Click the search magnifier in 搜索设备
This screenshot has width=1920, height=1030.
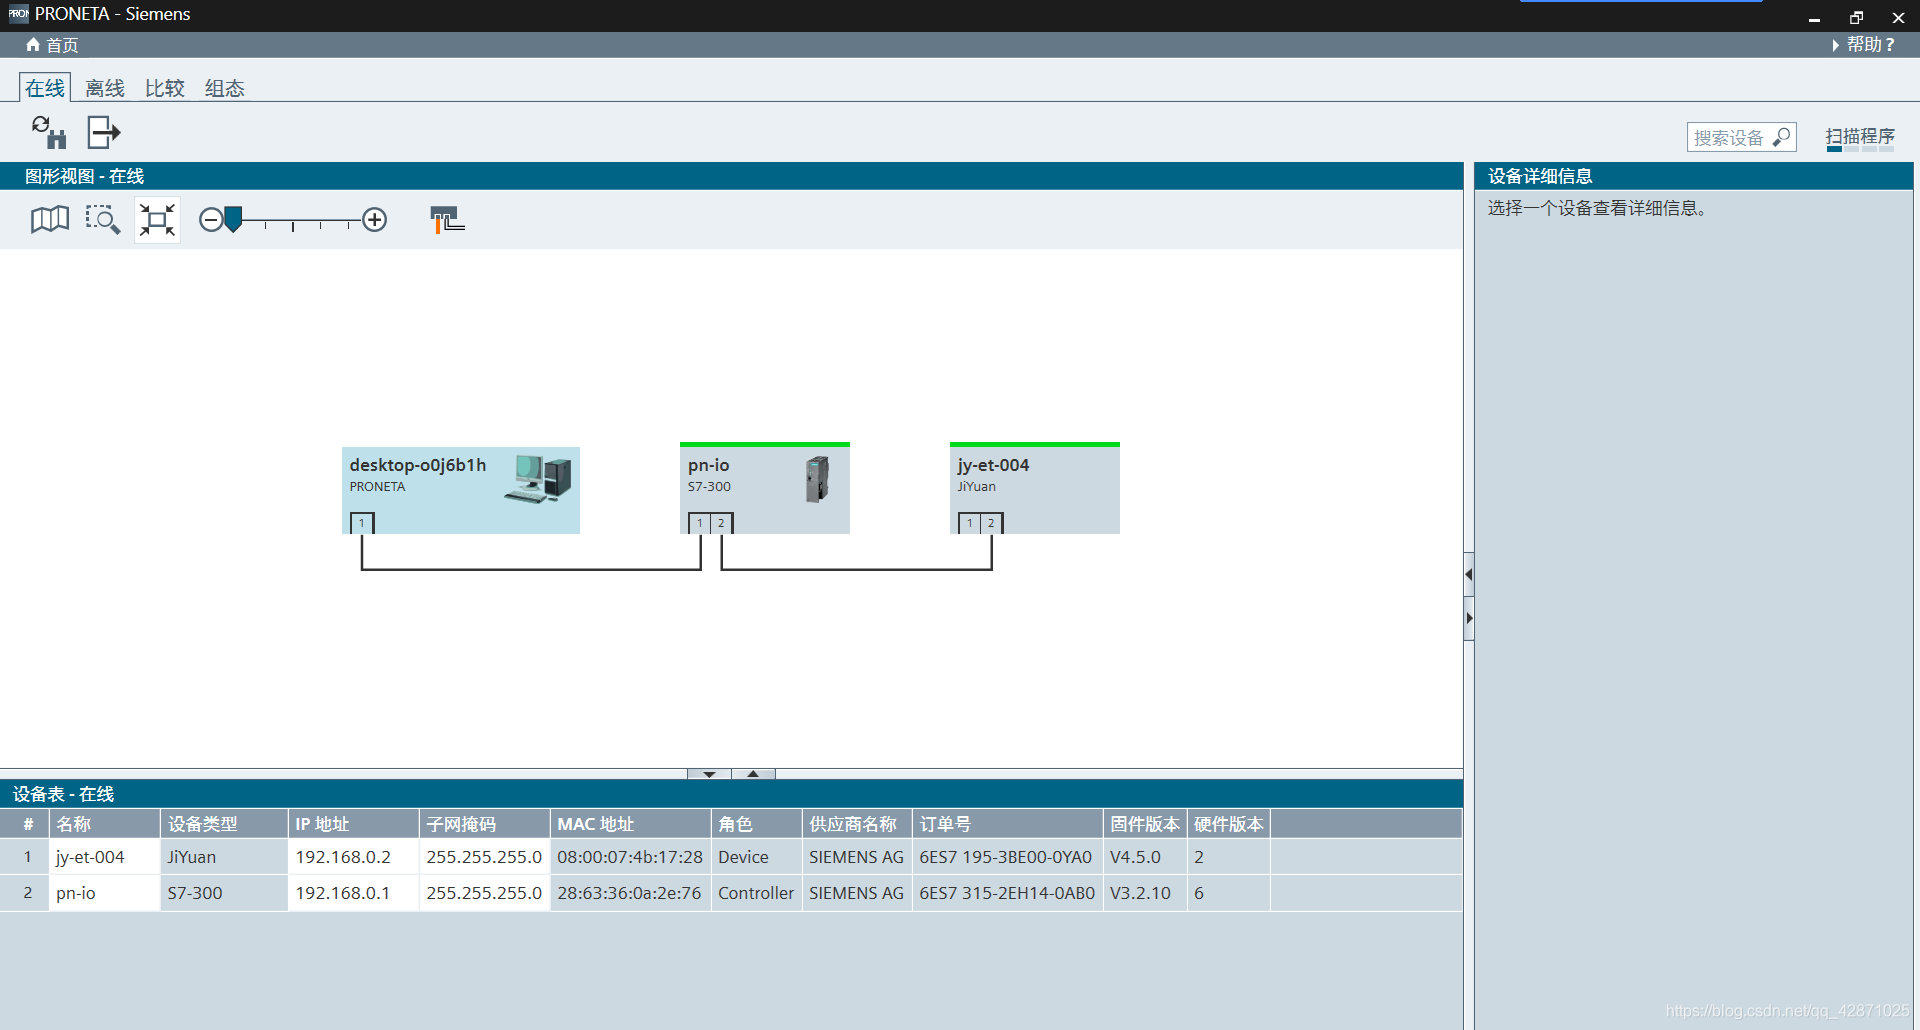(x=1781, y=137)
